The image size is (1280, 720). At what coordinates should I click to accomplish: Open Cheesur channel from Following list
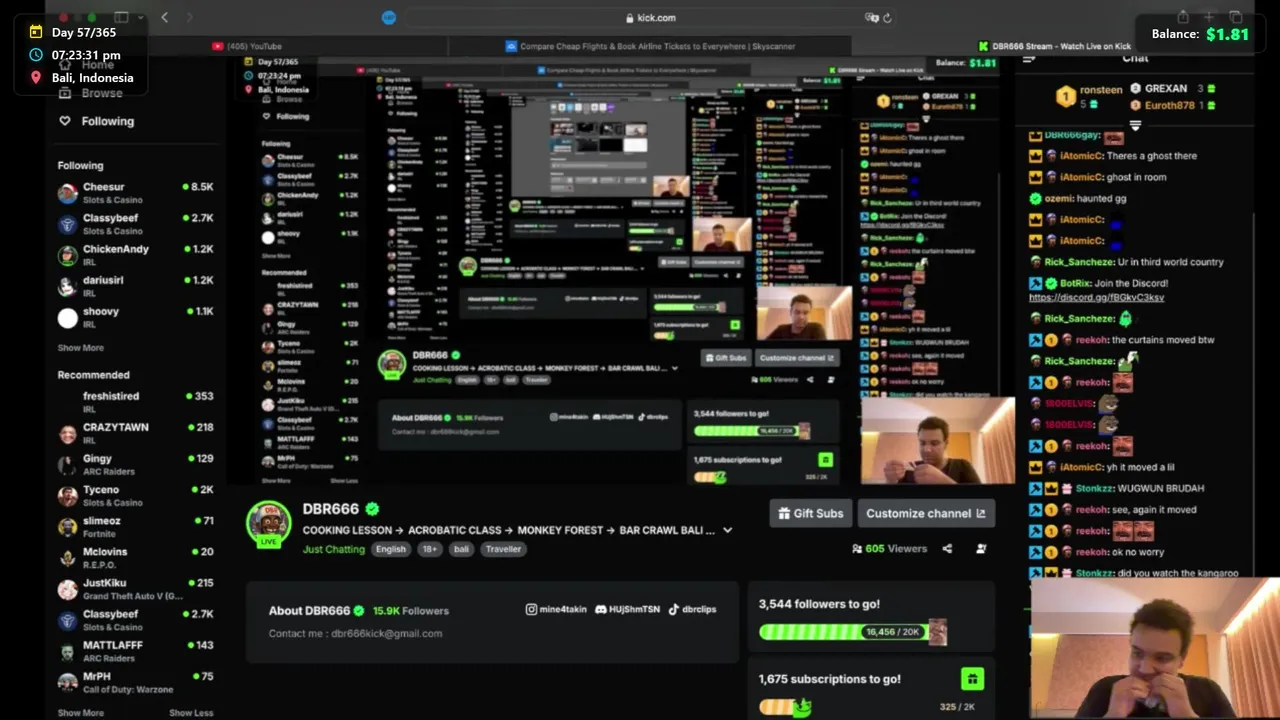click(x=135, y=193)
